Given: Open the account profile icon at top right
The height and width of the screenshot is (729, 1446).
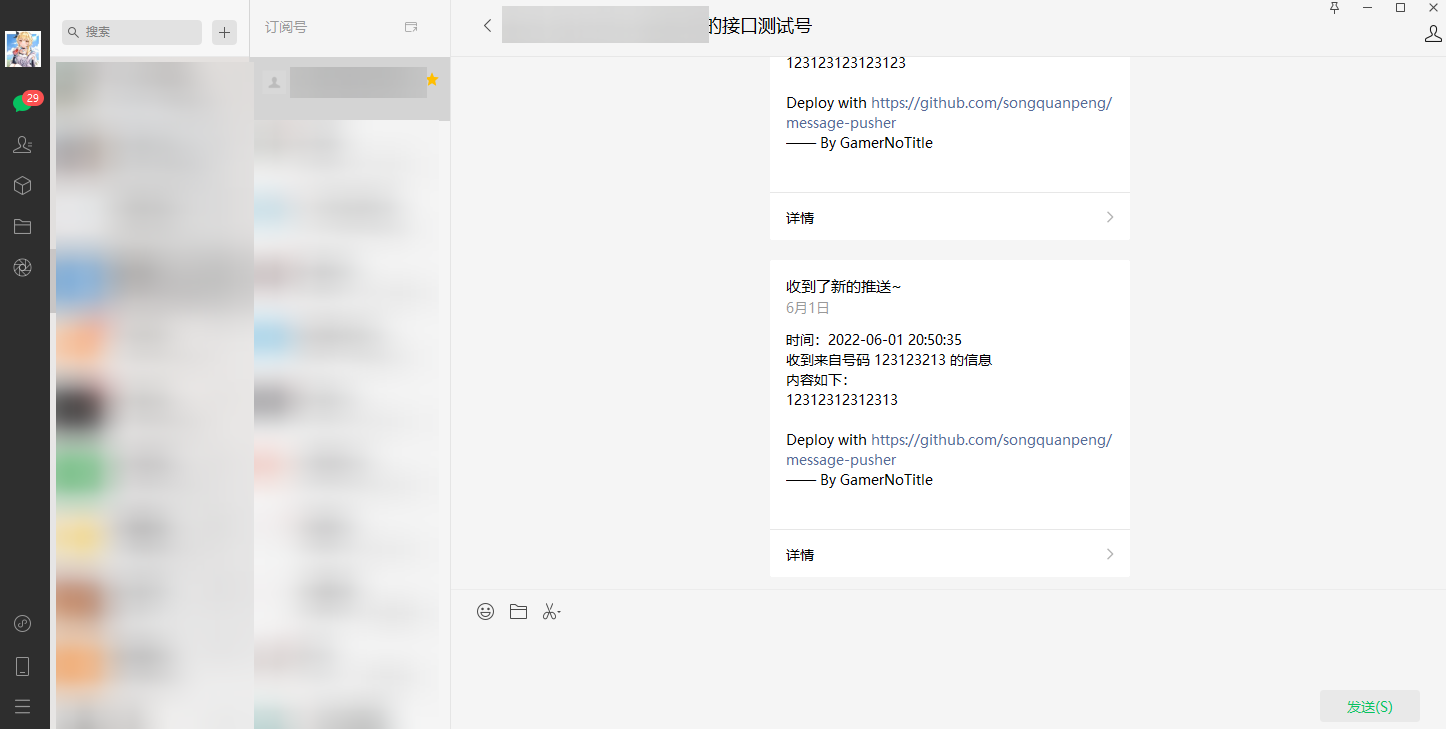Looking at the screenshot, I should [x=1432, y=34].
